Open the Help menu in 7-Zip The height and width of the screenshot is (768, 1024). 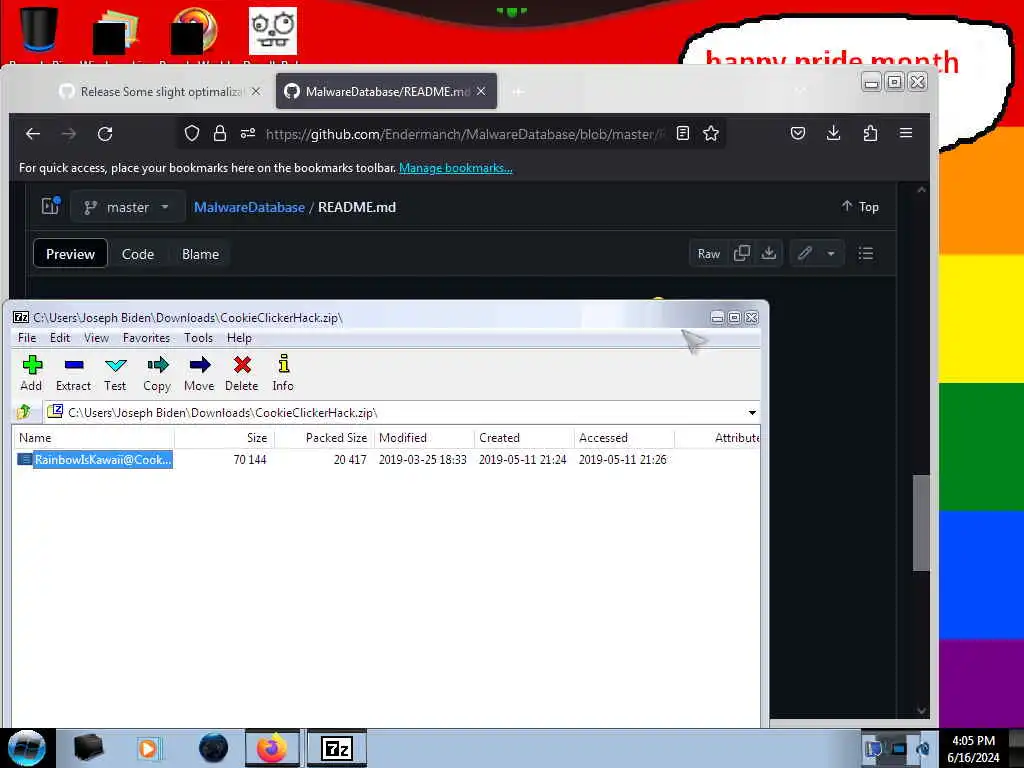(239, 338)
